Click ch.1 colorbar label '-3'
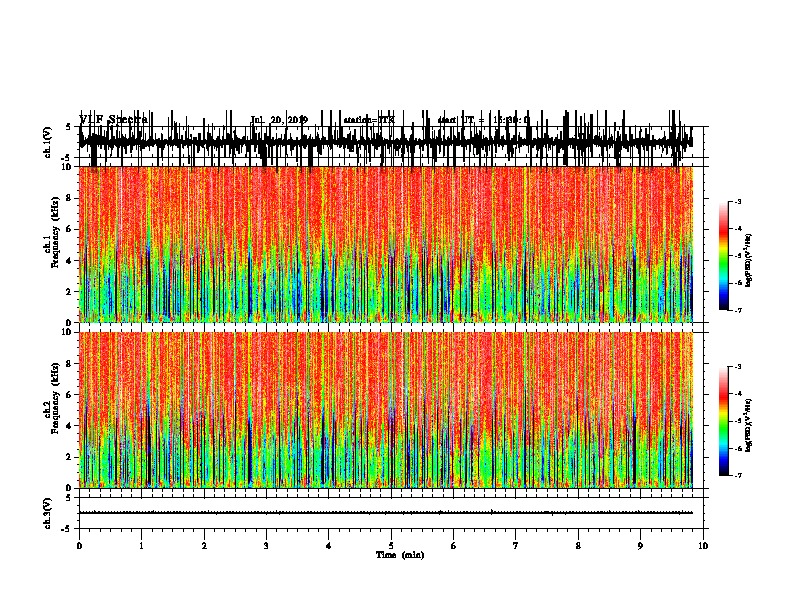This screenshot has width=792, height=612. (737, 201)
